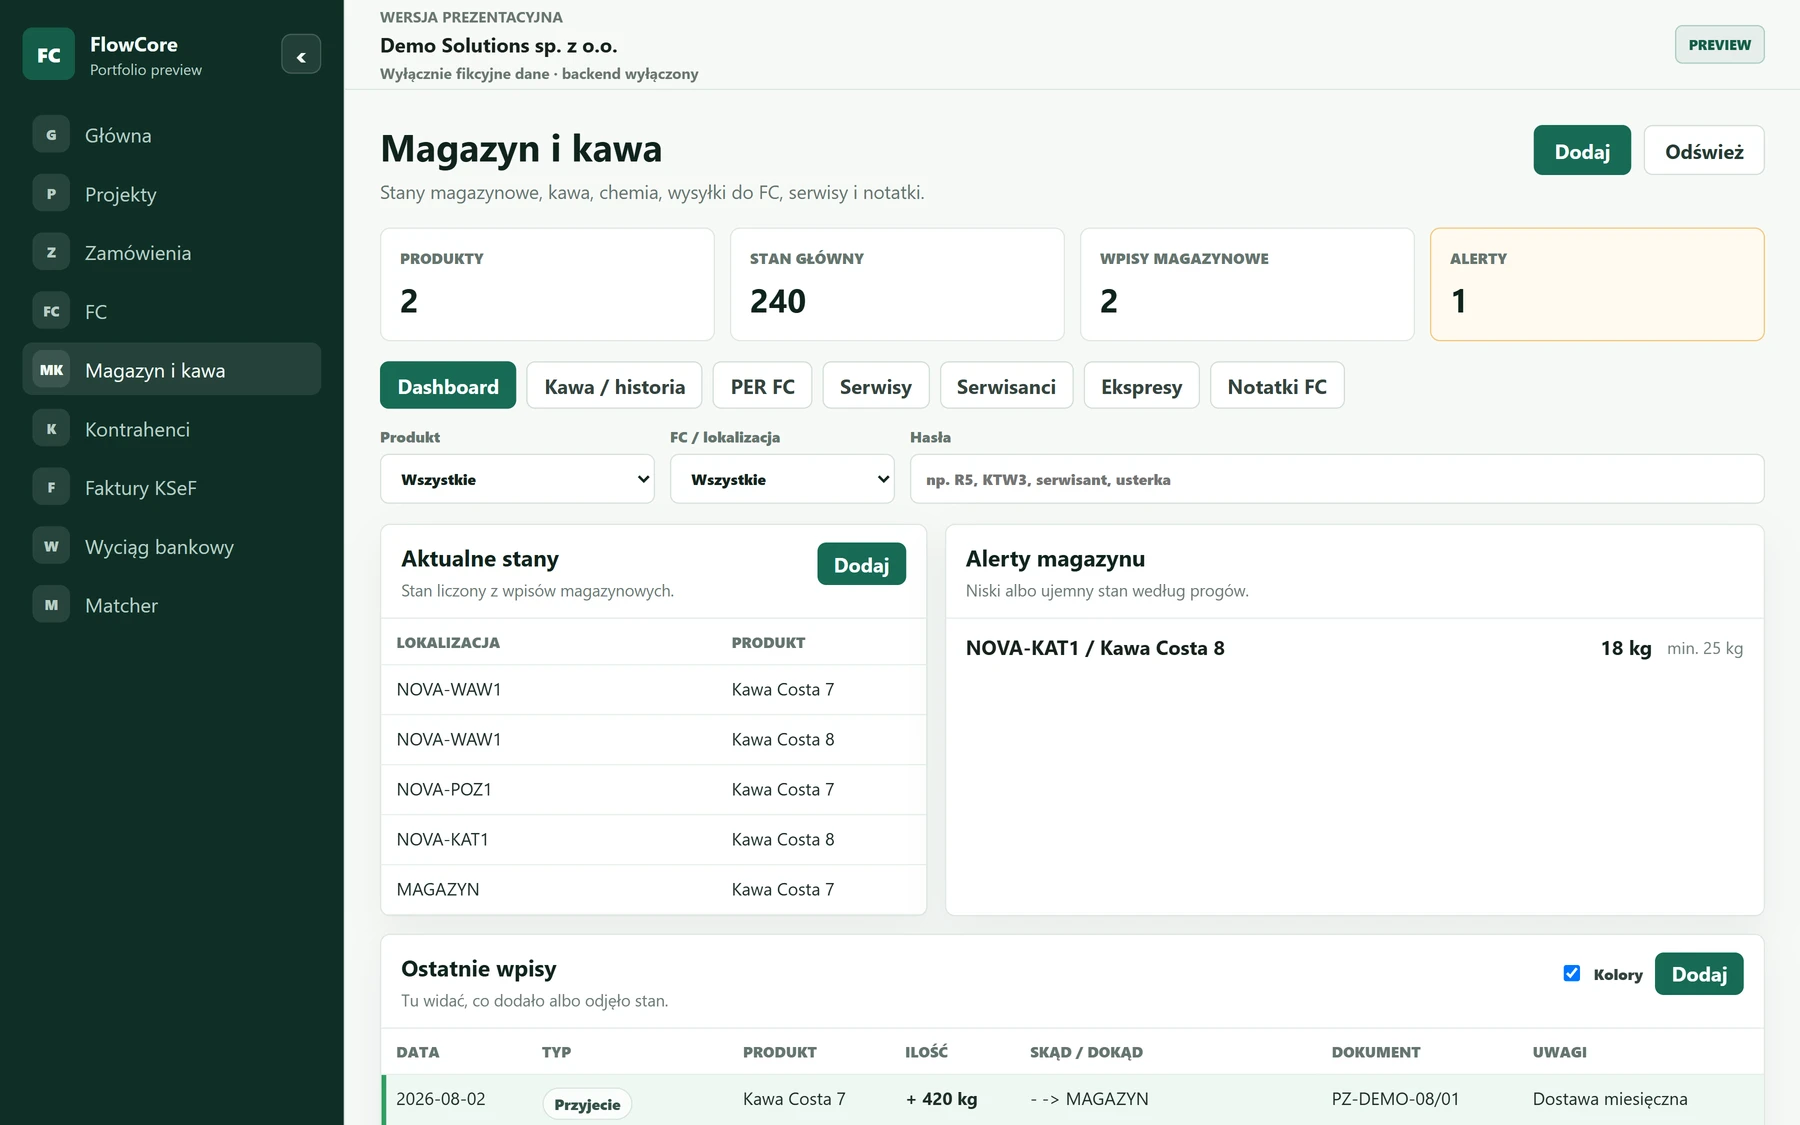
Task: Click the NOVA-KAT1 / Kawa Costa 8 alert
Action: click(x=1354, y=648)
